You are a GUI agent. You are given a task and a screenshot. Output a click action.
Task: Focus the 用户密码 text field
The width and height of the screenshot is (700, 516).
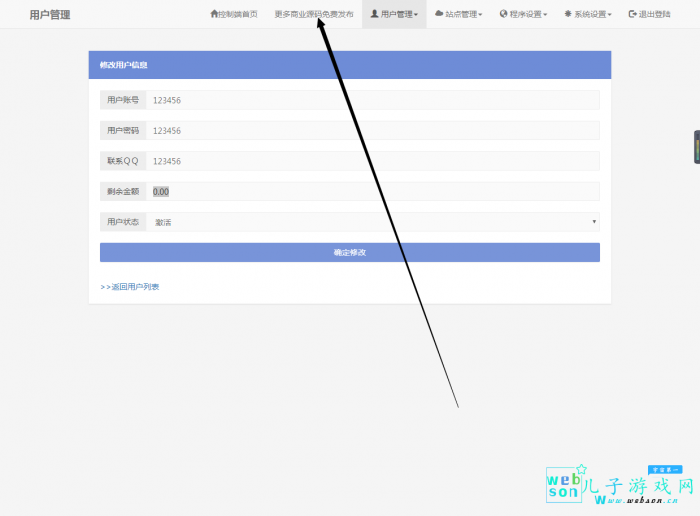point(372,131)
